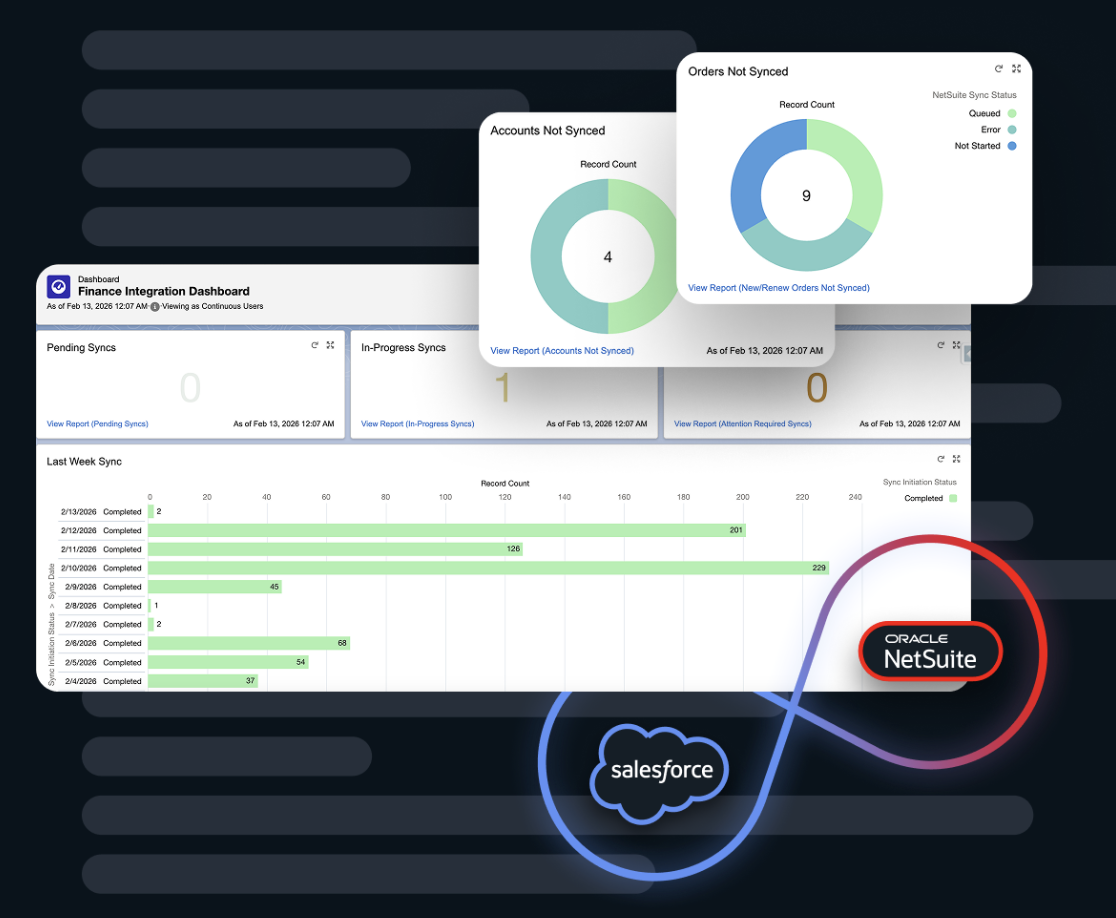Click the 2/10/2026 bar showing 229
This screenshot has height=918, width=1116.
[x=488, y=568]
